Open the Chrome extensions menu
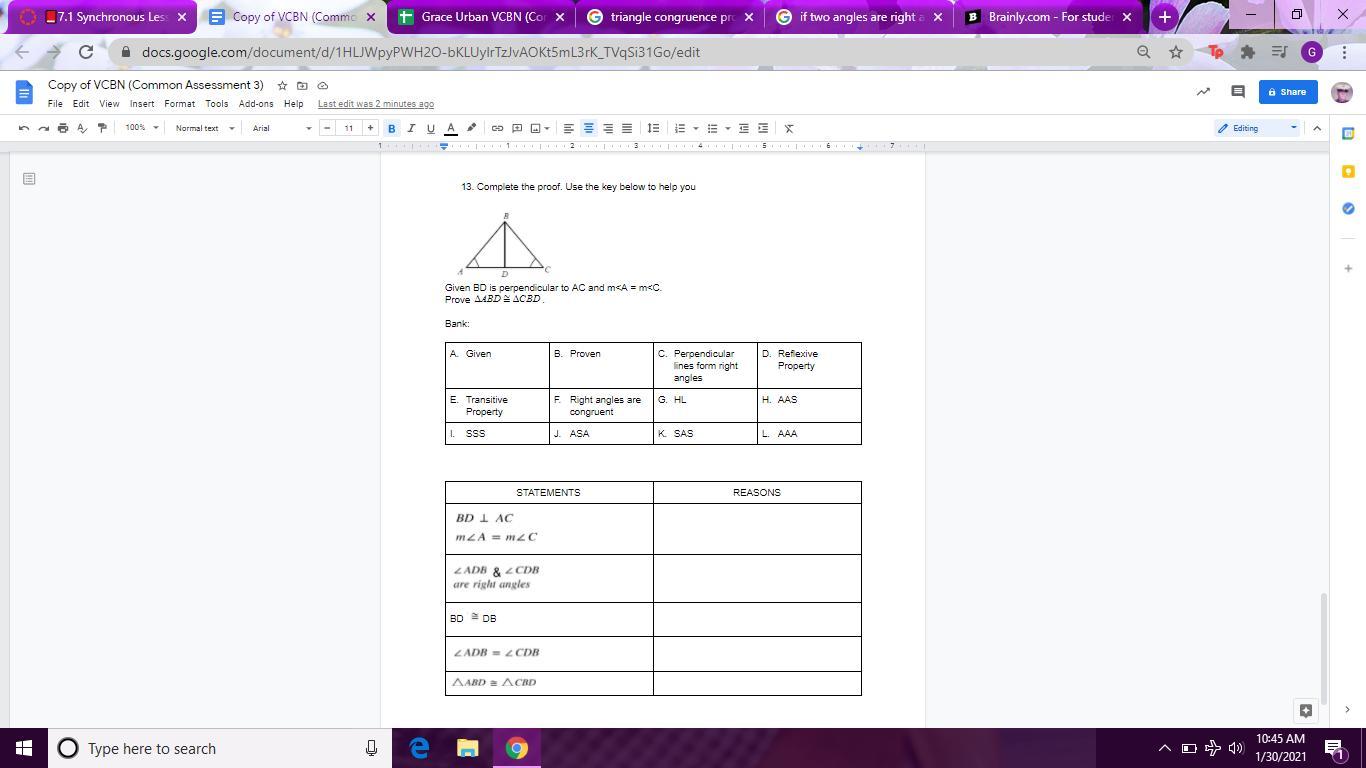This screenshot has width=1366, height=768. coord(1248,52)
